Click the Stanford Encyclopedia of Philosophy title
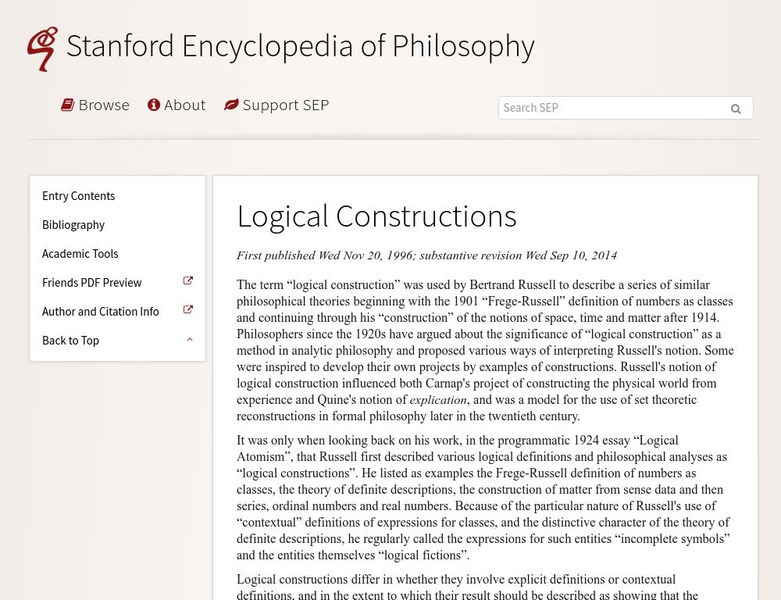The image size is (781, 600). coord(300,46)
